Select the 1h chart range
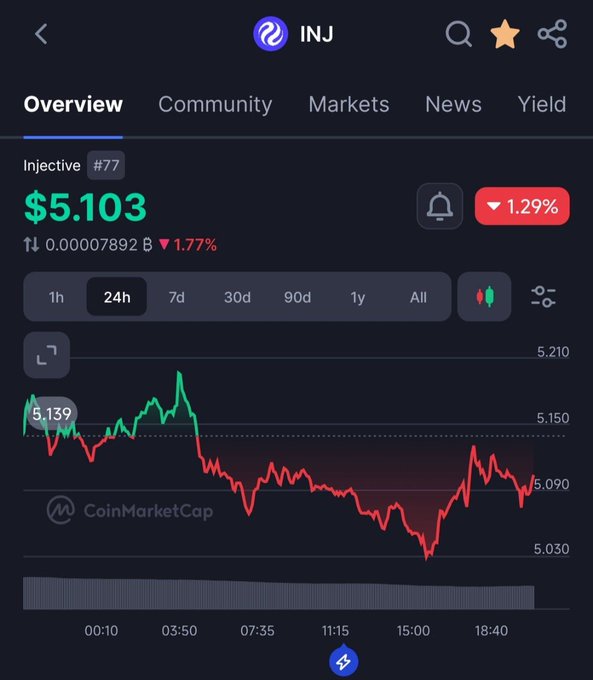593x680 pixels. [56, 298]
